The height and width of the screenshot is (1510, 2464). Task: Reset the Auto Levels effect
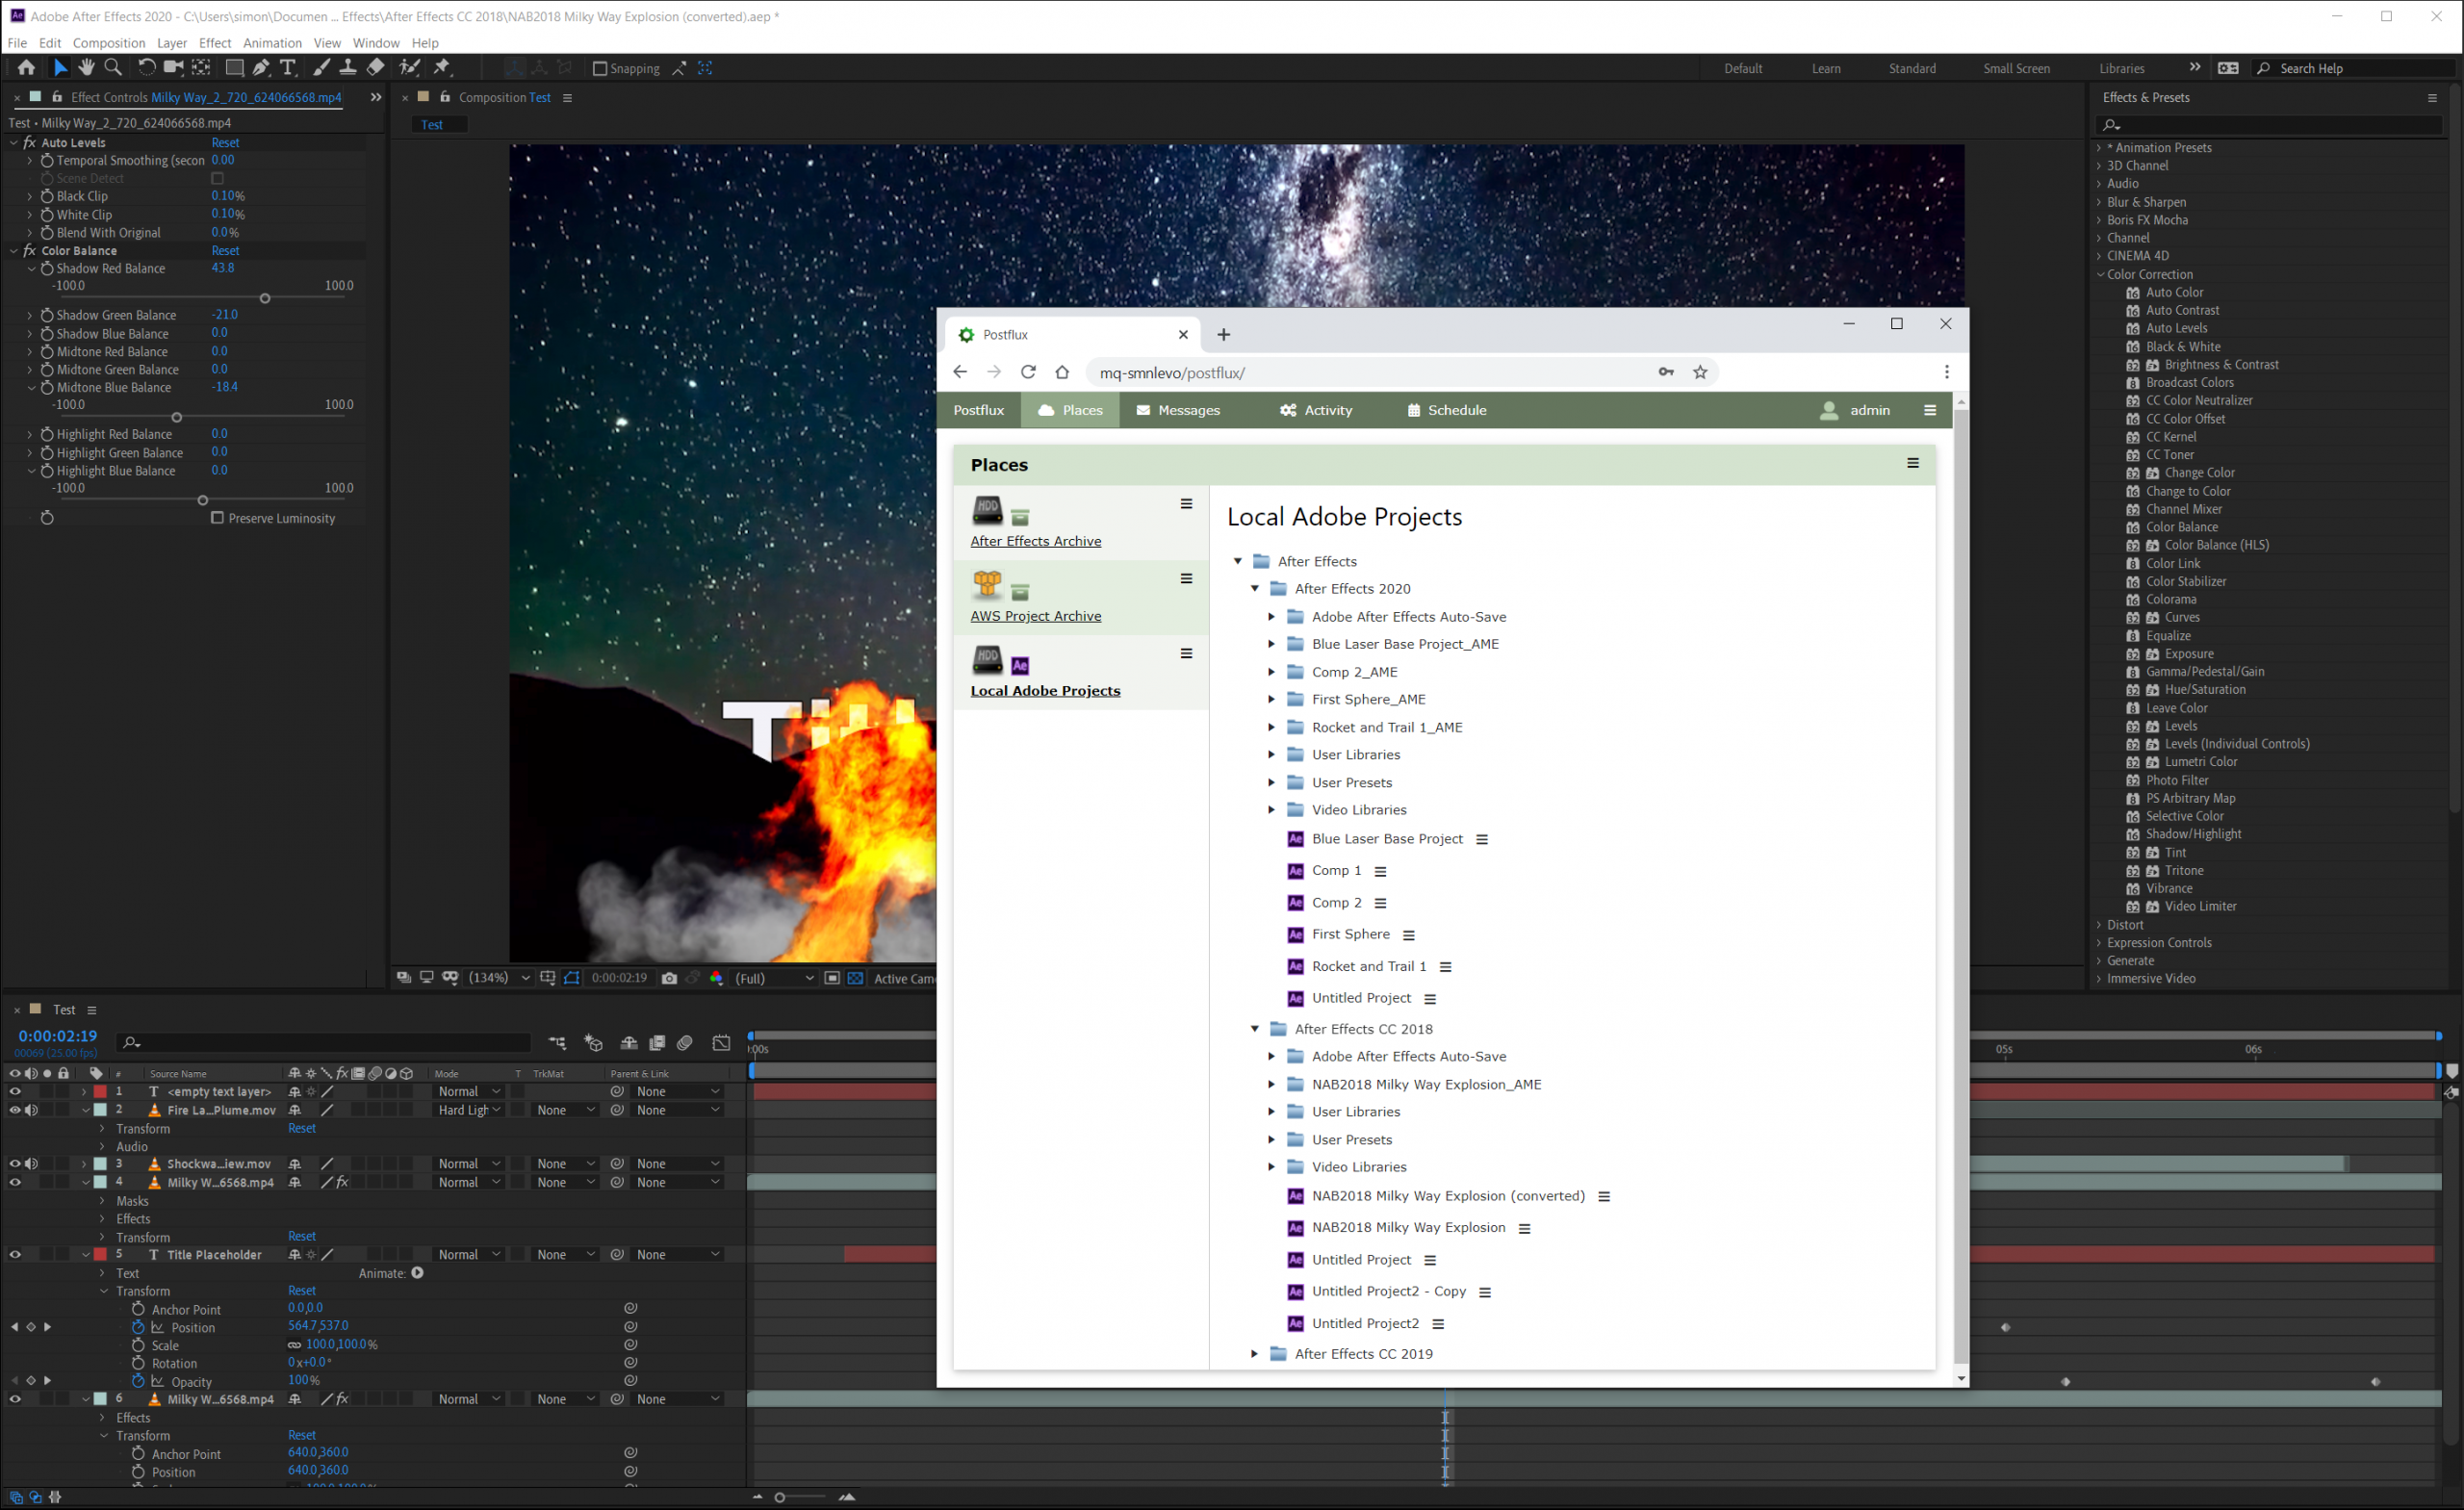tap(225, 143)
